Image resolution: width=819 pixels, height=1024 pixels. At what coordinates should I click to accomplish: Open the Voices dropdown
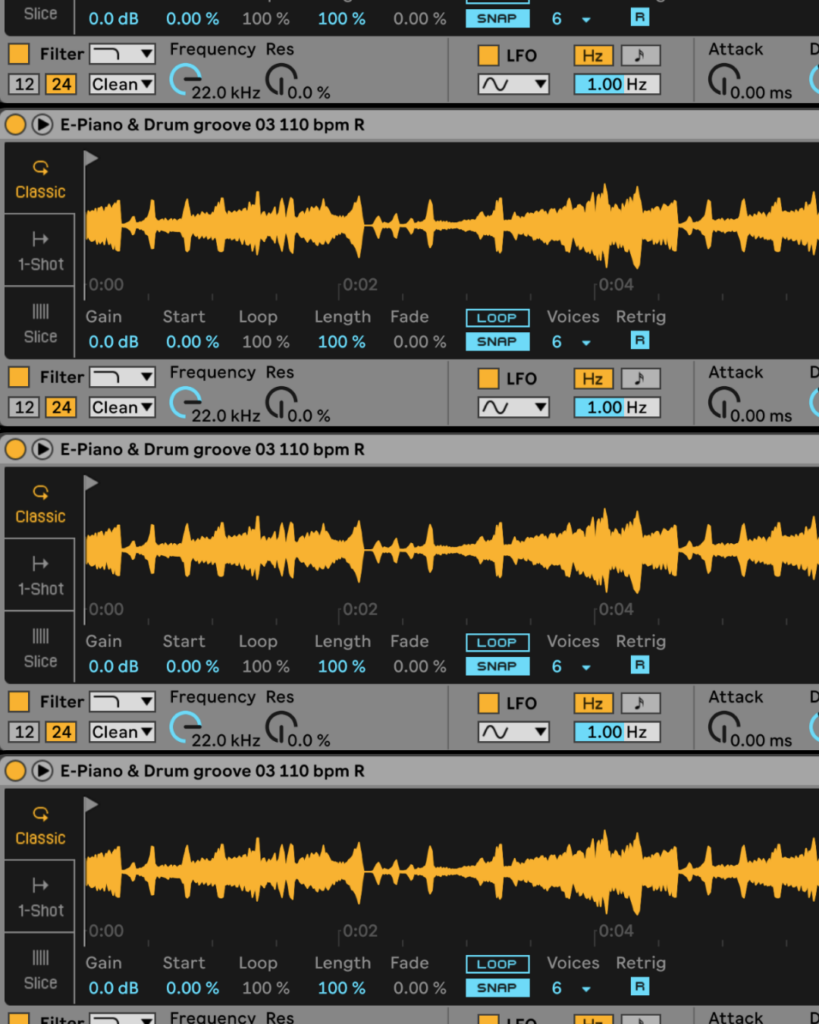(585, 341)
